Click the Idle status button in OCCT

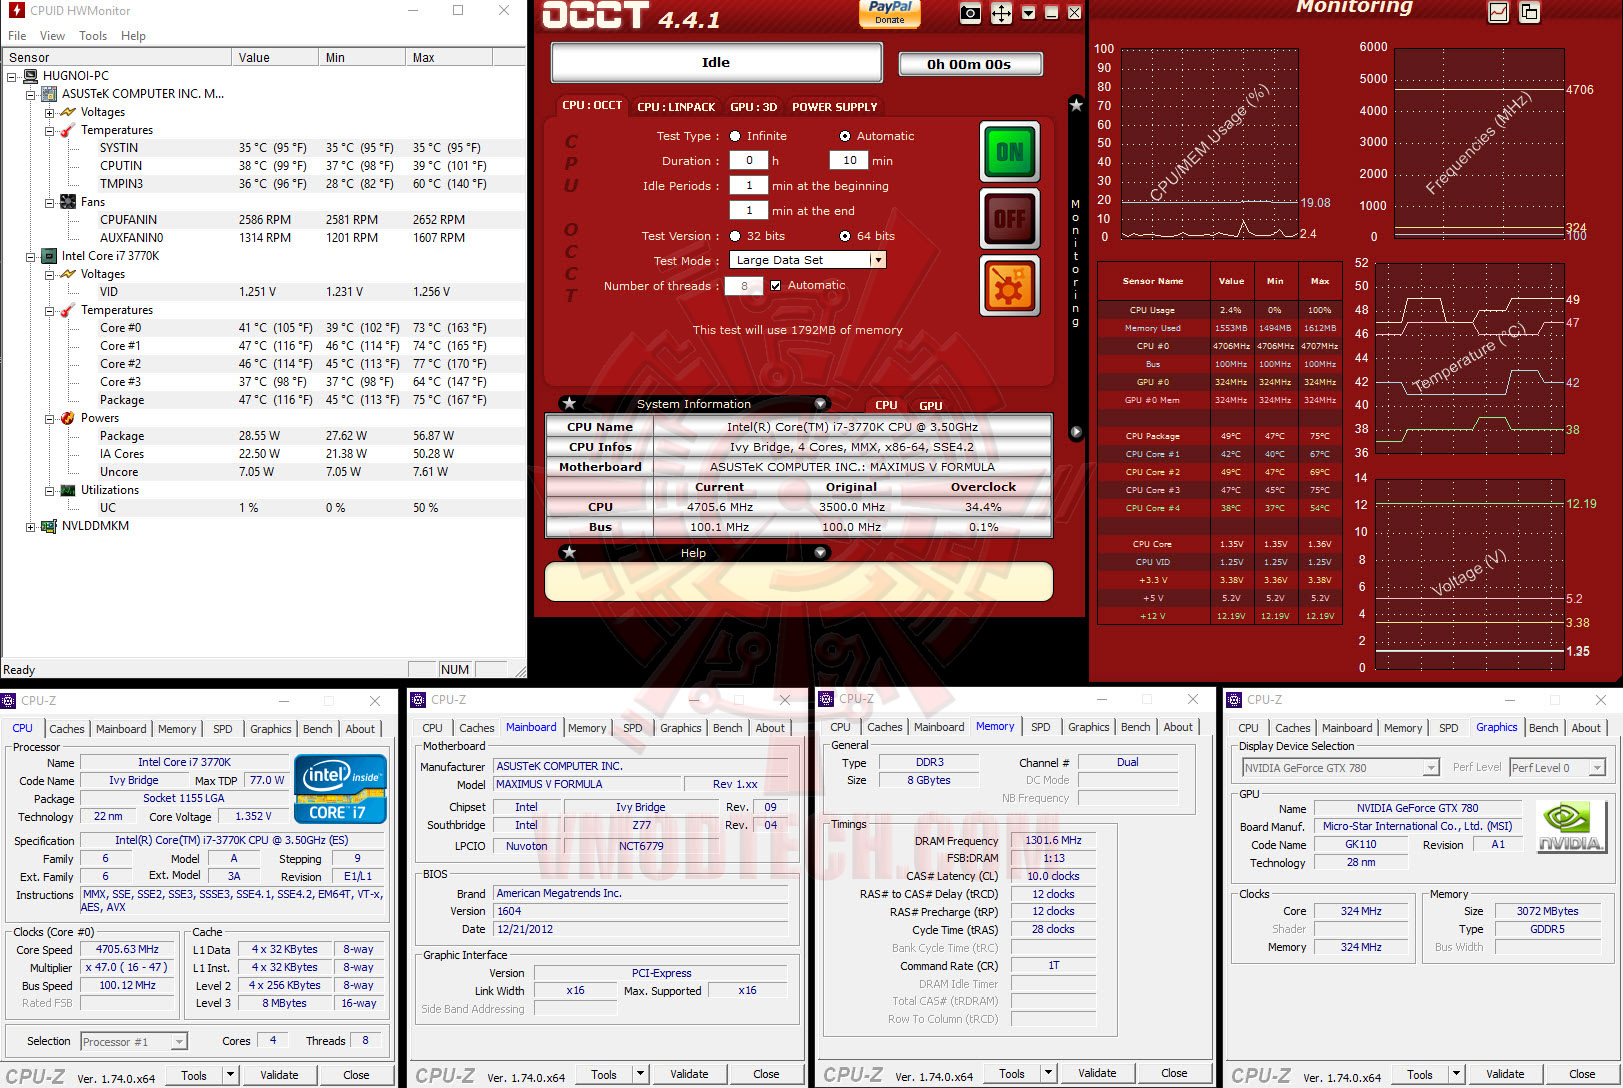[716, 63]
